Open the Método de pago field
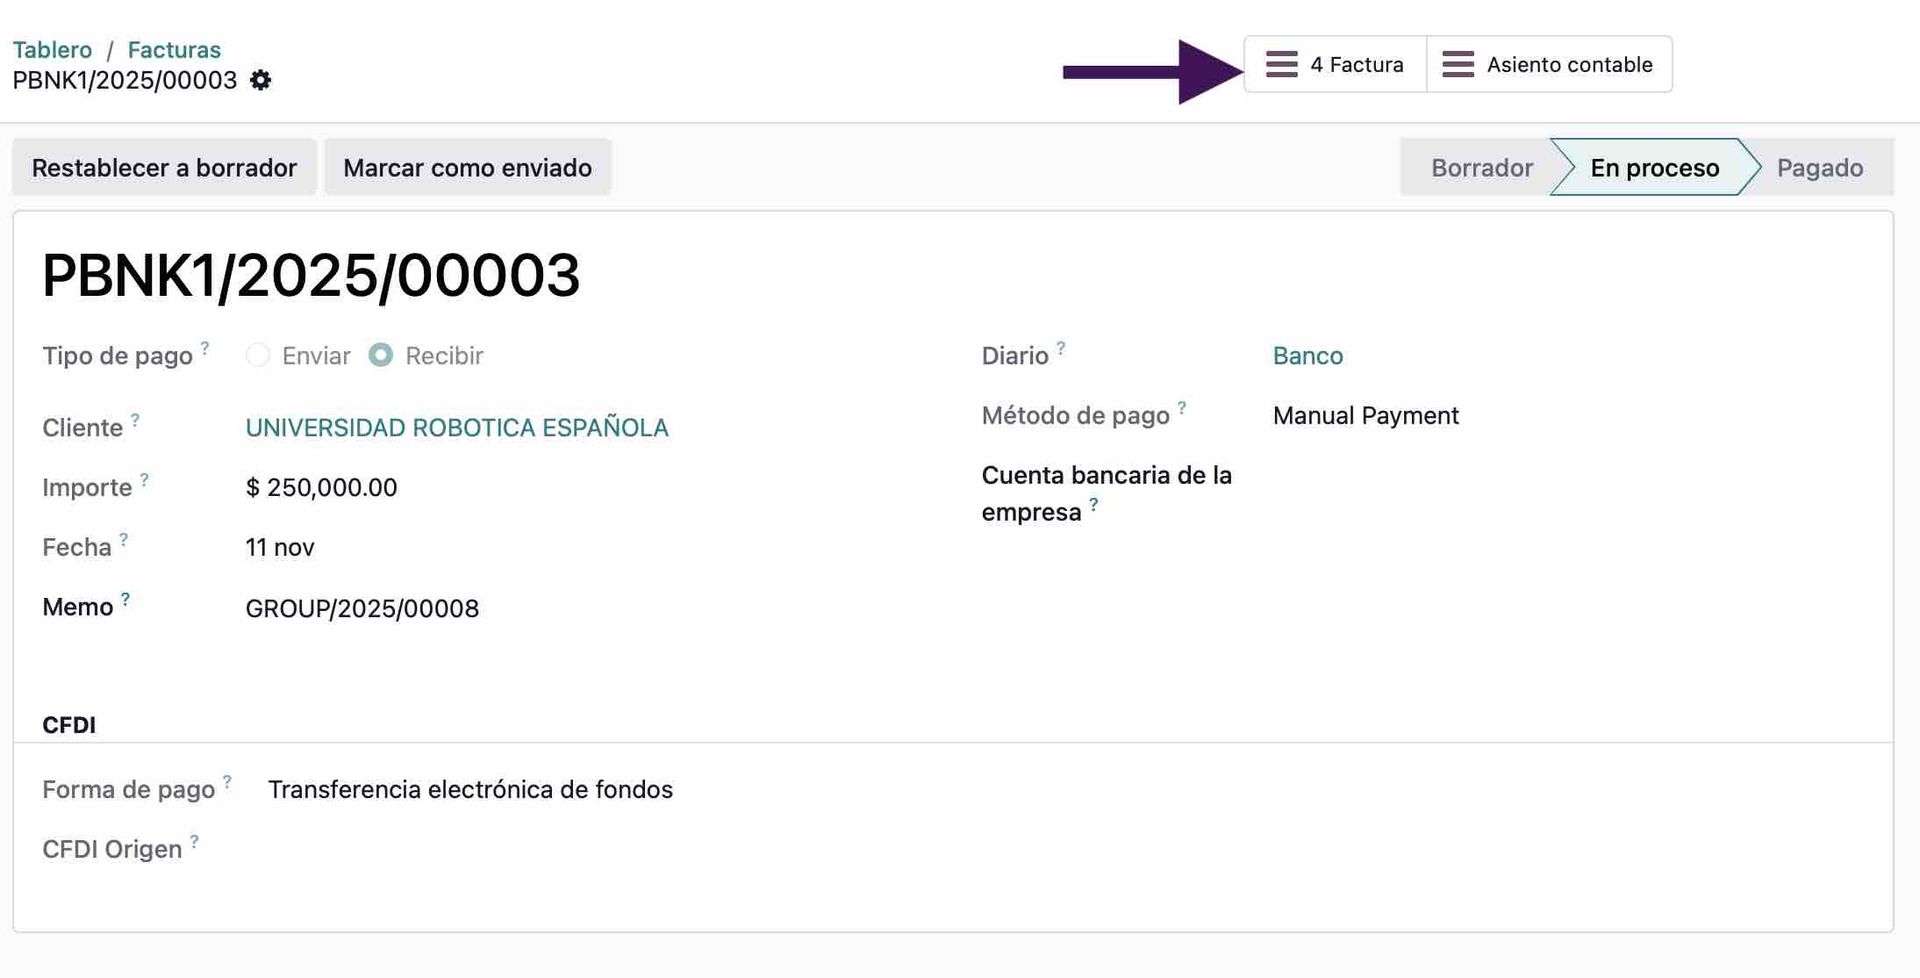This screenshot has width=1920, height=978. click(1366, 415)
